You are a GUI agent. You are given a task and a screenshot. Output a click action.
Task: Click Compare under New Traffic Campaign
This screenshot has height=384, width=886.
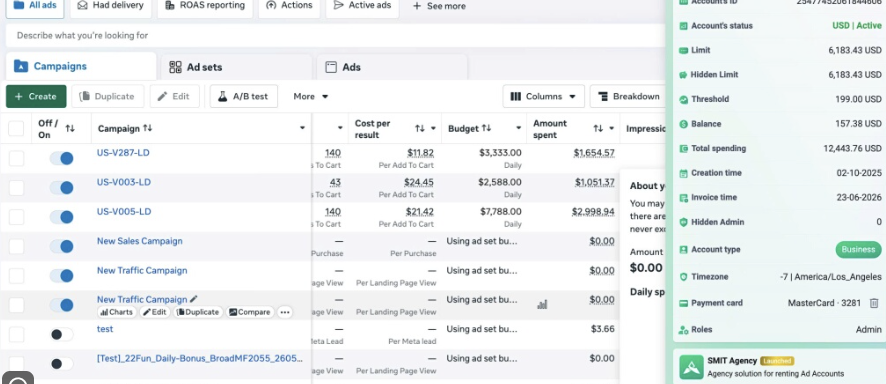(x=249, y=312)
